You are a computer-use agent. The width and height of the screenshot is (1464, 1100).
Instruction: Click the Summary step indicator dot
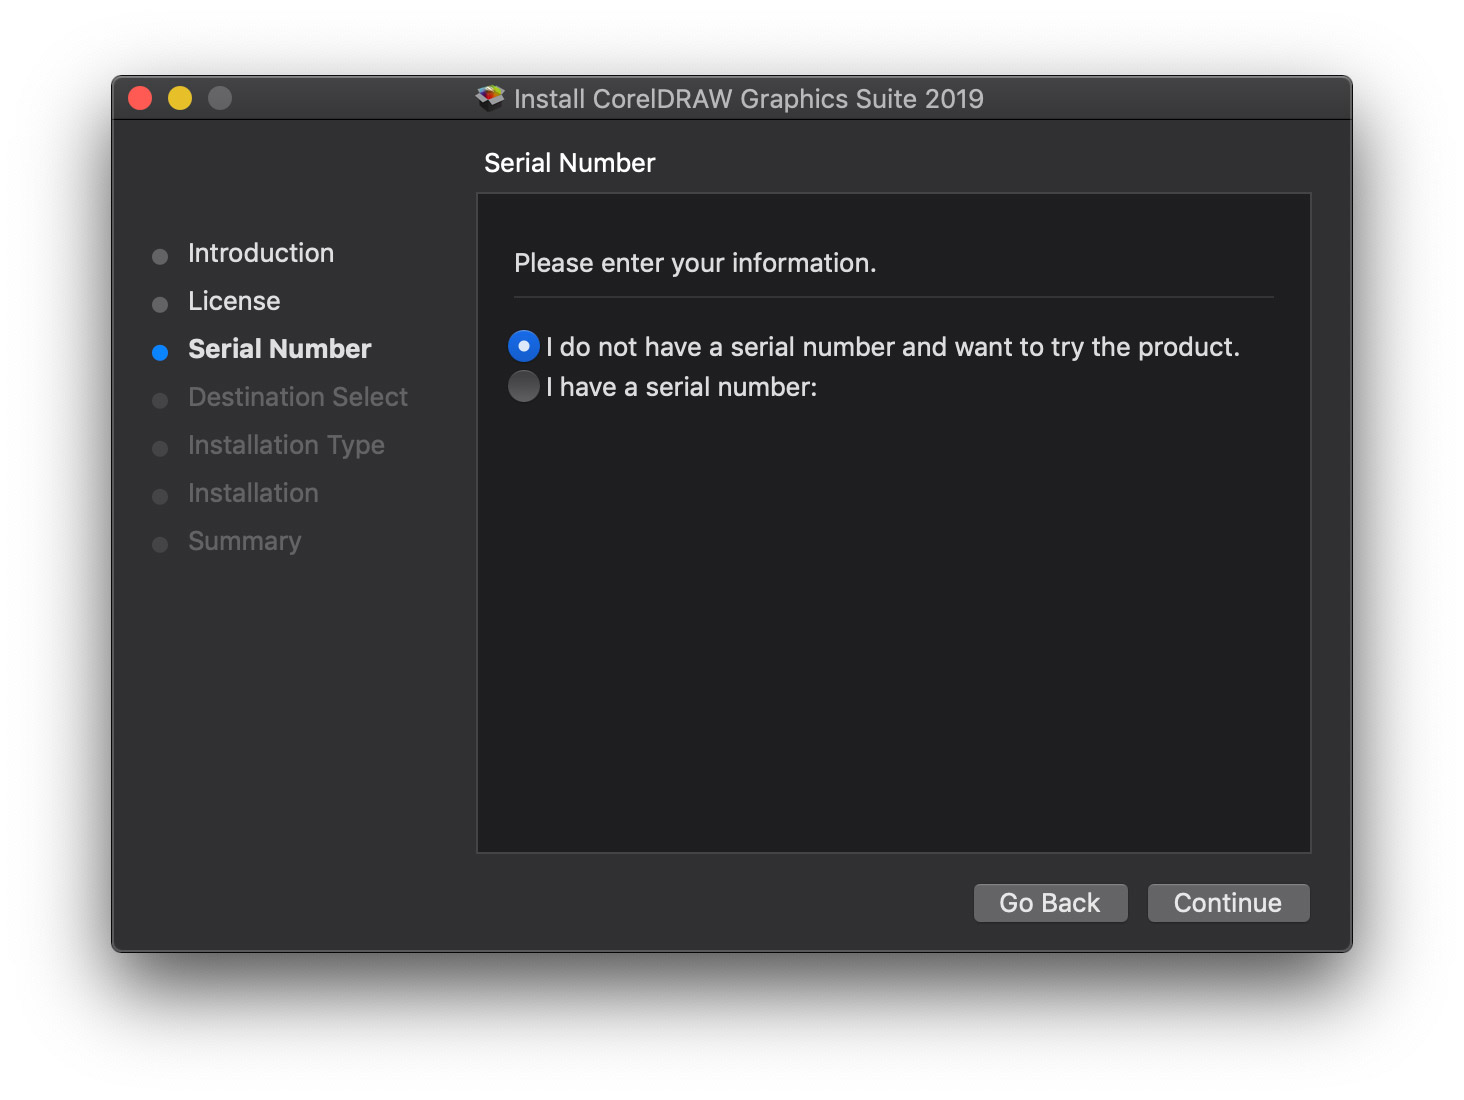tap(160, 543)
